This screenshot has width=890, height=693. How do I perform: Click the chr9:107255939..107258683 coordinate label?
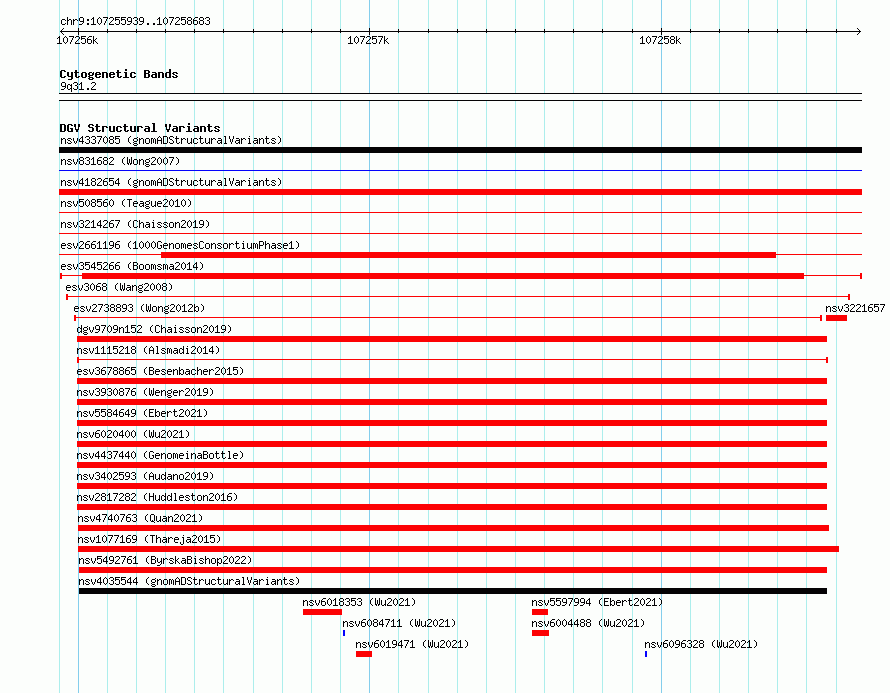(x=135, y=21)
